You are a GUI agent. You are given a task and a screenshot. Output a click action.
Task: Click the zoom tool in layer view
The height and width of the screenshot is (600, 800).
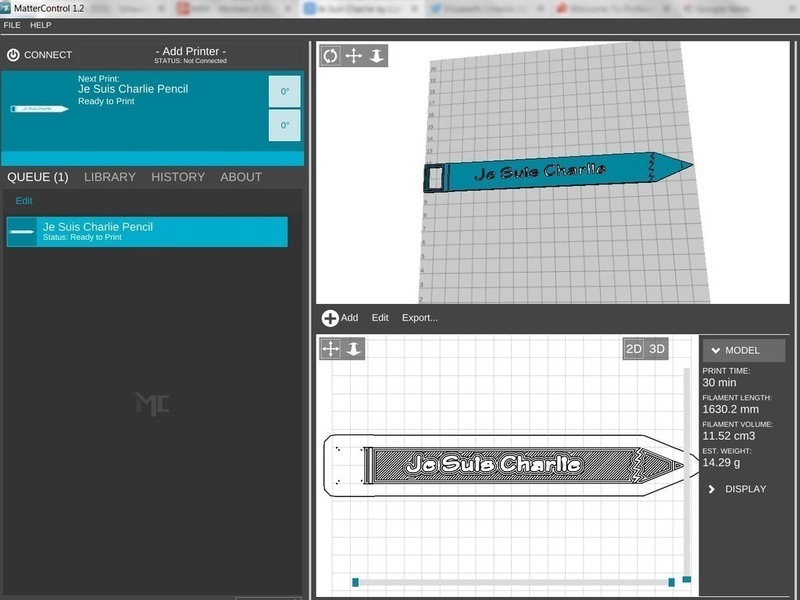(x=354, y=348)
